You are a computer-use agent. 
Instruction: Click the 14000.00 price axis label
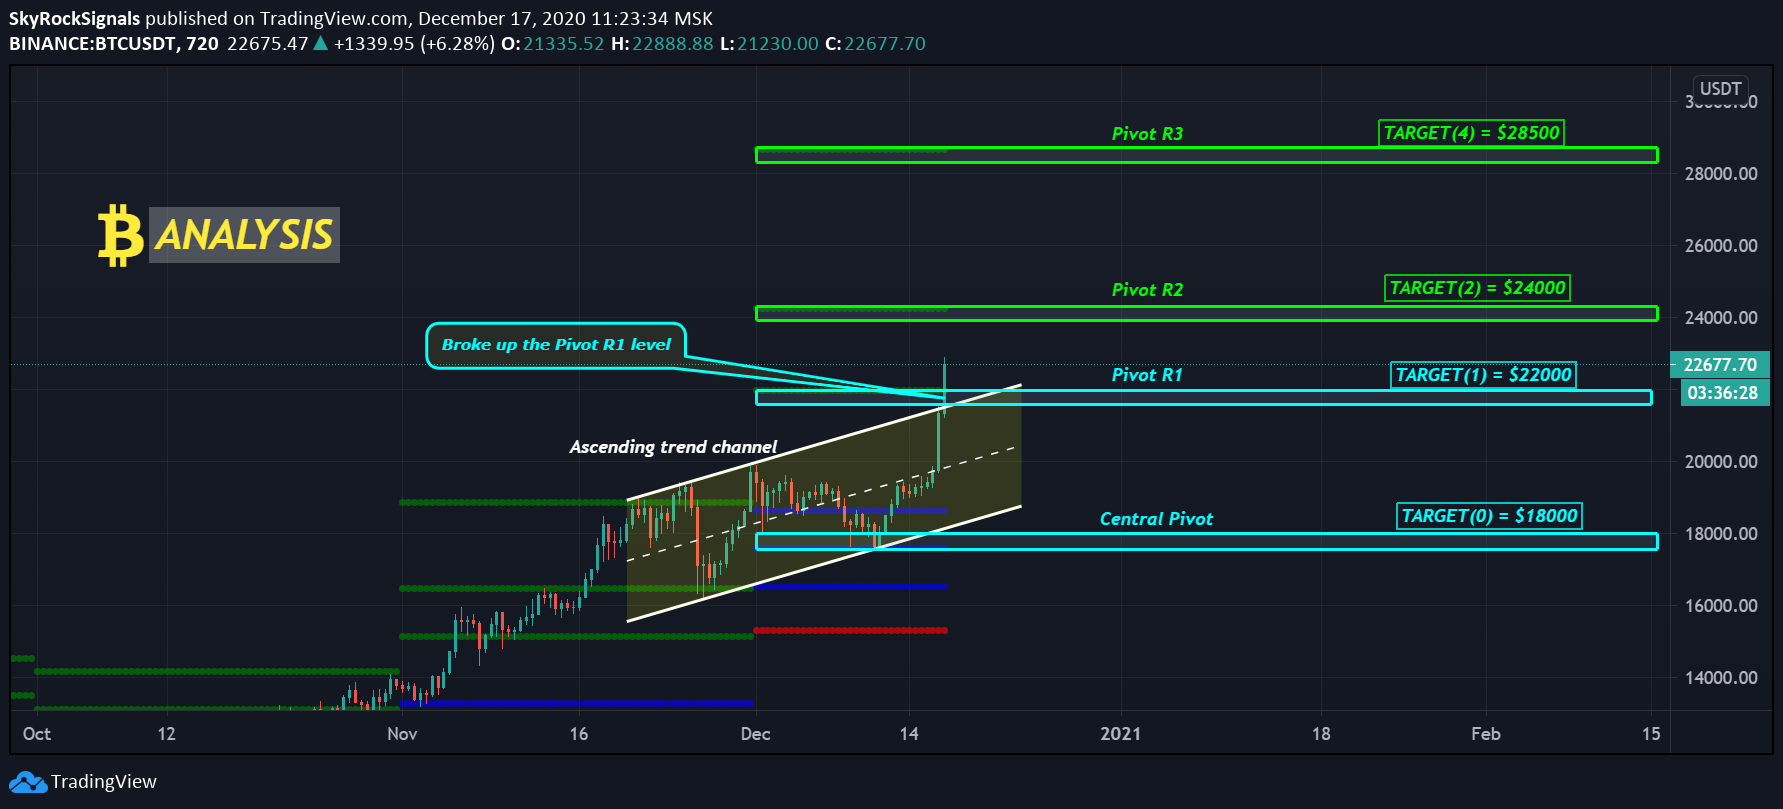coord(1721,678)
